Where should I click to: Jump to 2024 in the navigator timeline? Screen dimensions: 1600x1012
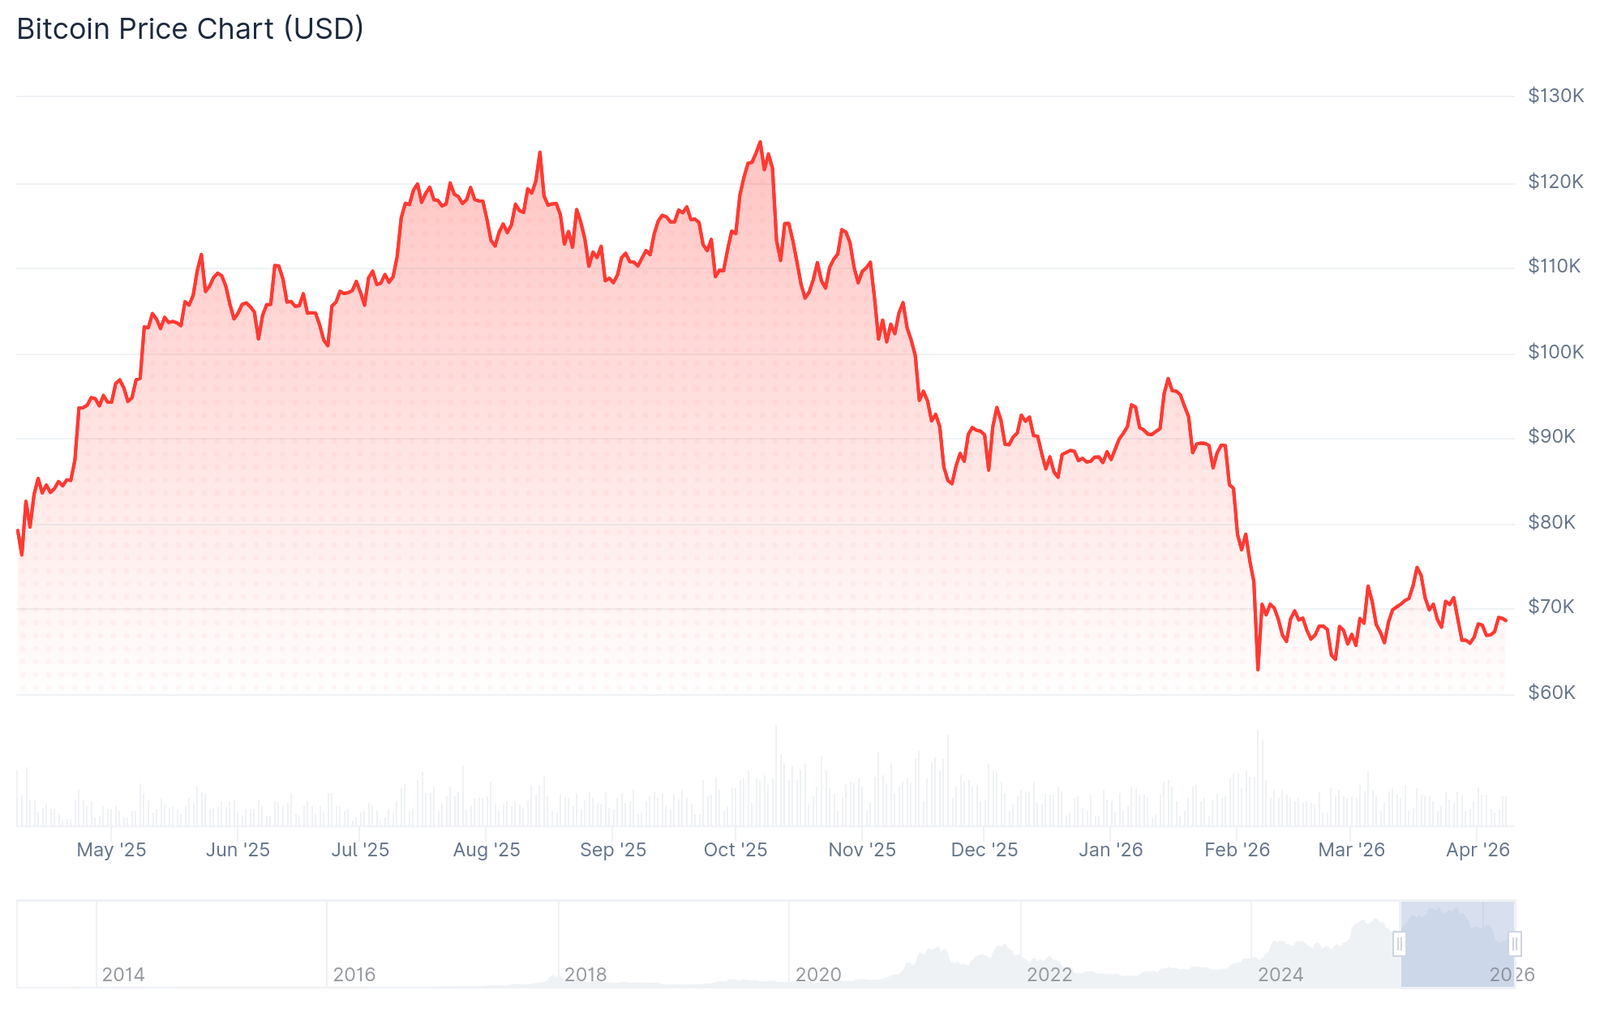coord(1280,974)
